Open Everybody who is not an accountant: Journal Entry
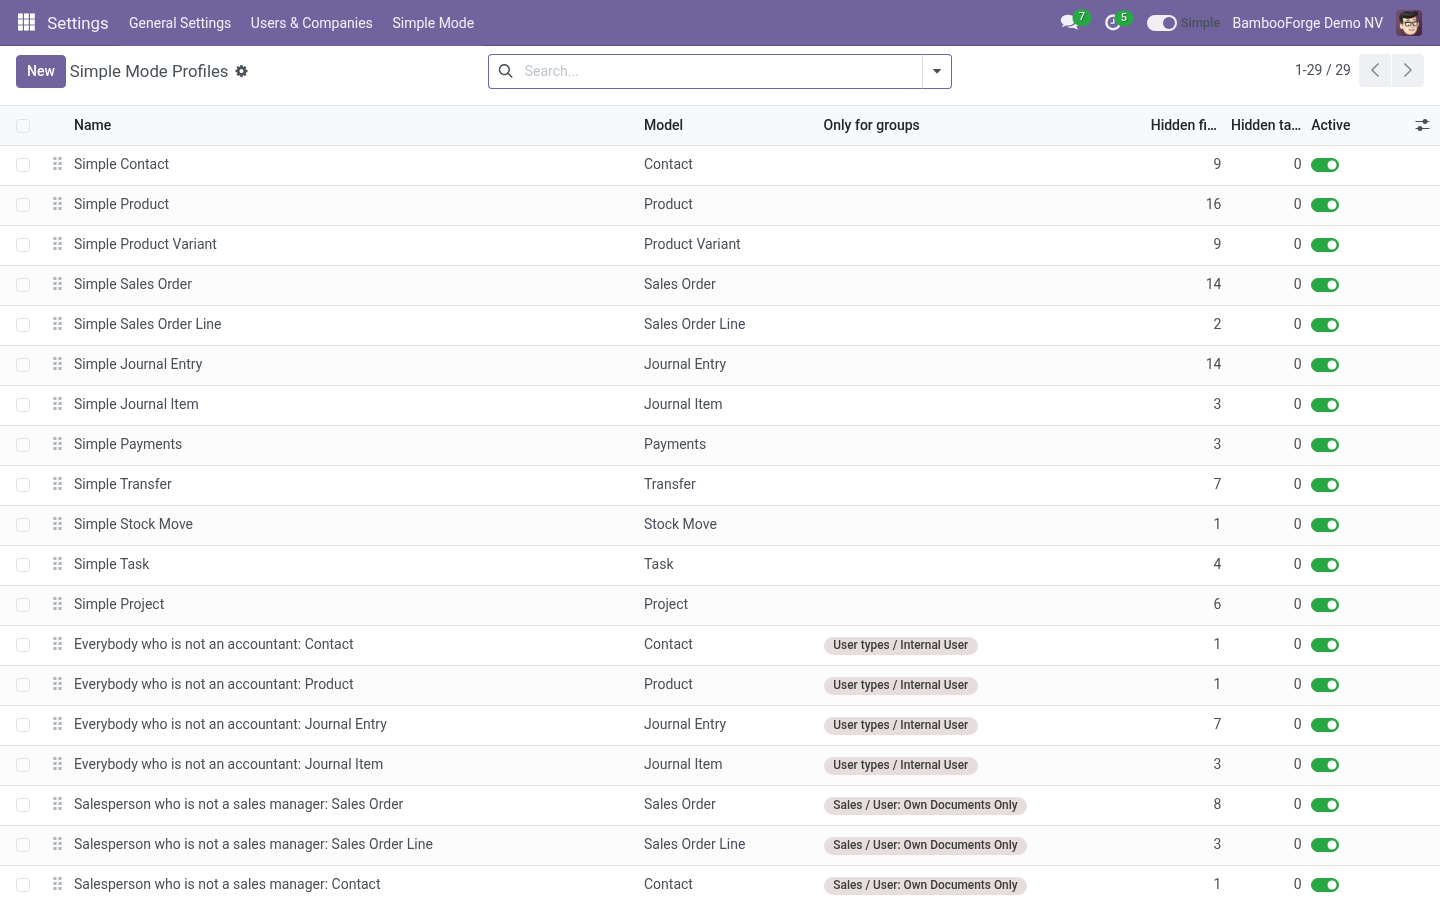Image resolution: width=1440 pixels, height=900 pixels. [x=230, y=724]
